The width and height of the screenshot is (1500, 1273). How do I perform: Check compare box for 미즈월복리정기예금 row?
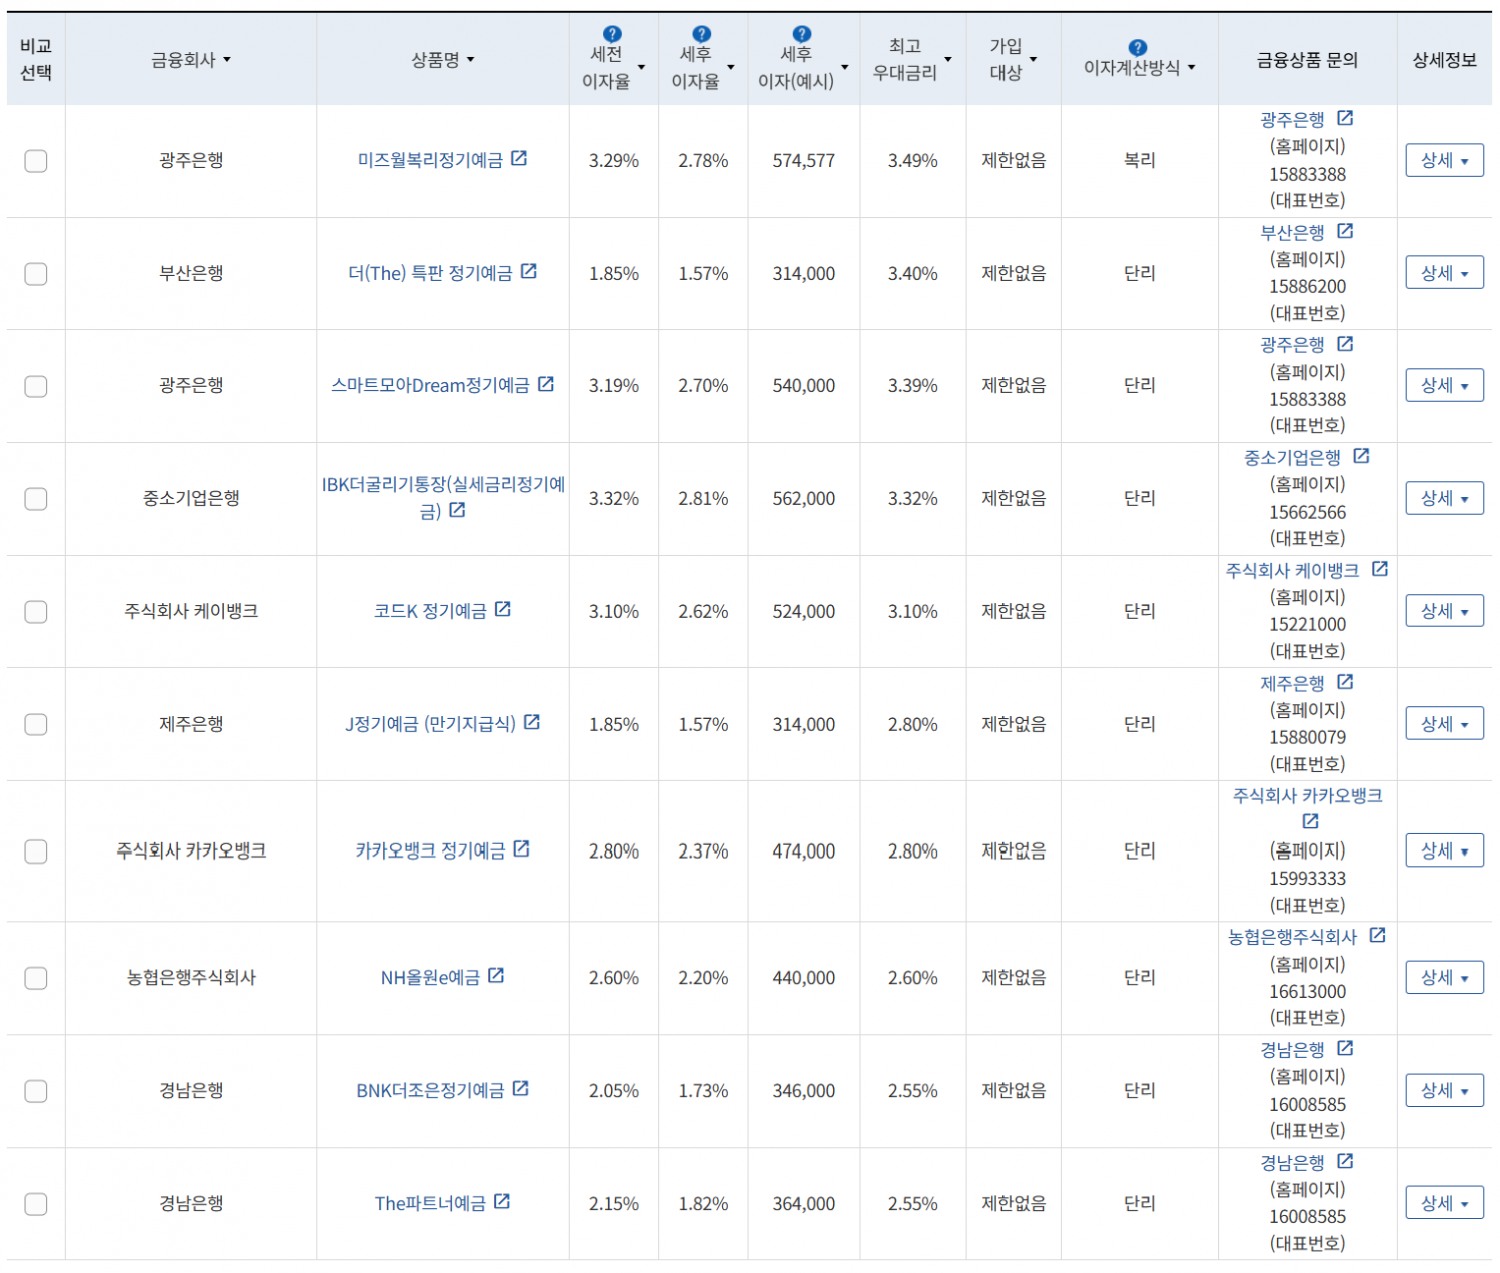click(x=36, y=161)
